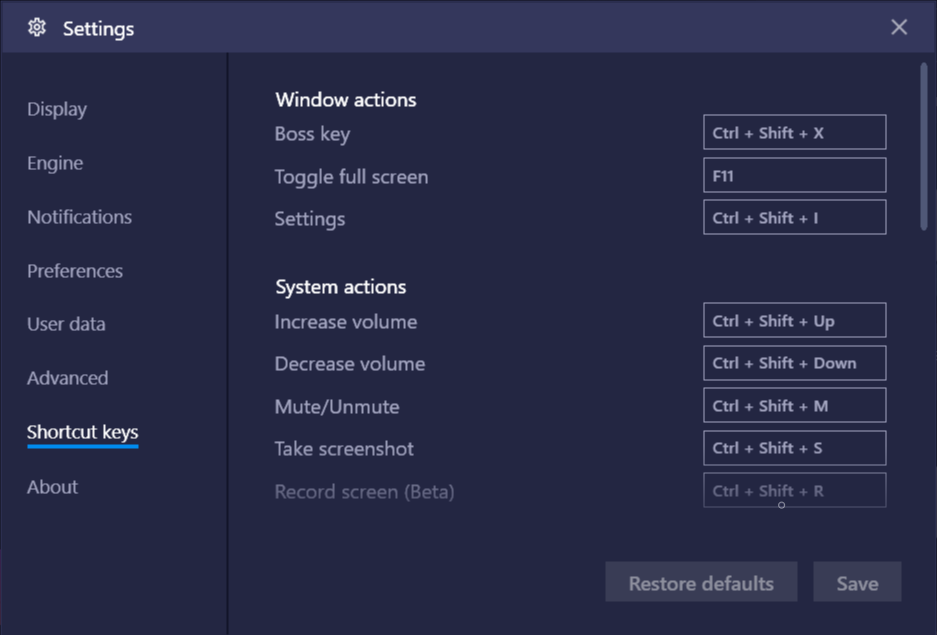937x635 pixels.
Task: Open the User data section
Action: coord(66,324)
